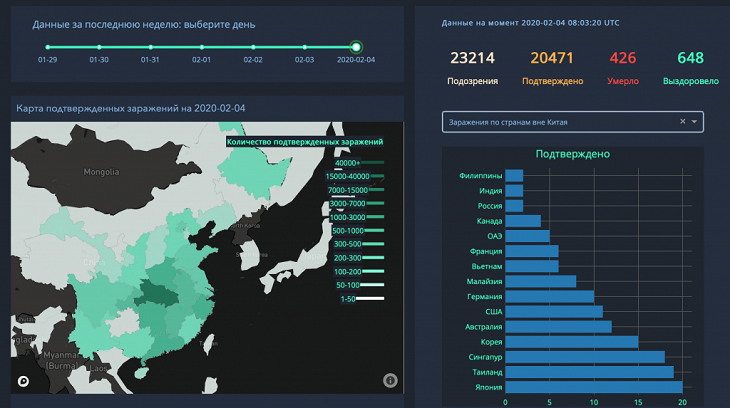Click the Japan bar in the chart
Image resolution: width=730 pixels, height=408 pixels.
(593, 387)
